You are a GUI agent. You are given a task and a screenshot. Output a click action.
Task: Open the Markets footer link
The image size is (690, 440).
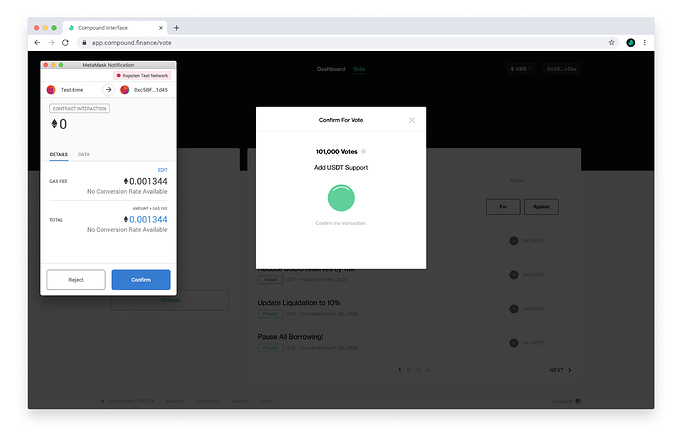(174, 401)
